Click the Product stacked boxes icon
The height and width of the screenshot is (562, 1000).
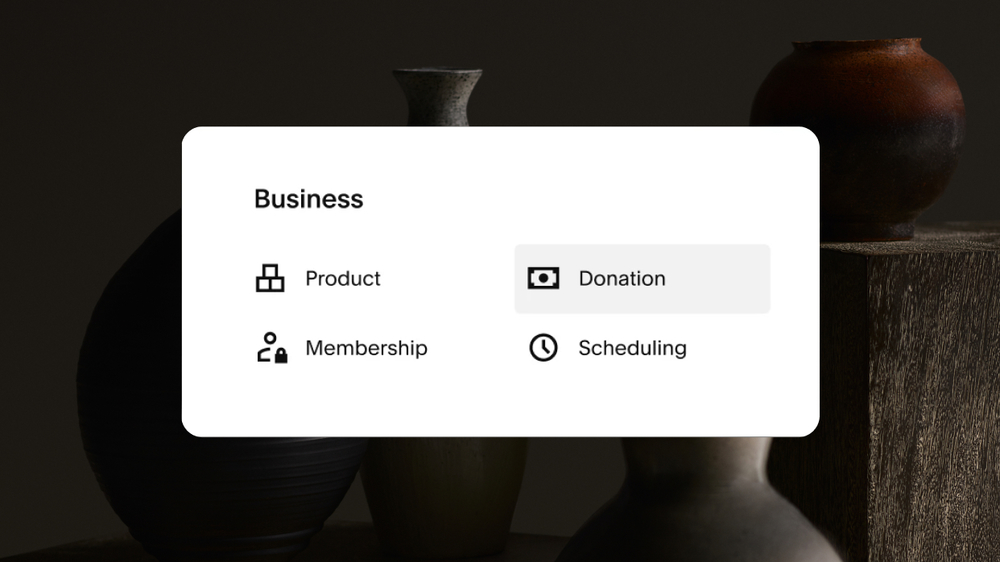[270, 278]
